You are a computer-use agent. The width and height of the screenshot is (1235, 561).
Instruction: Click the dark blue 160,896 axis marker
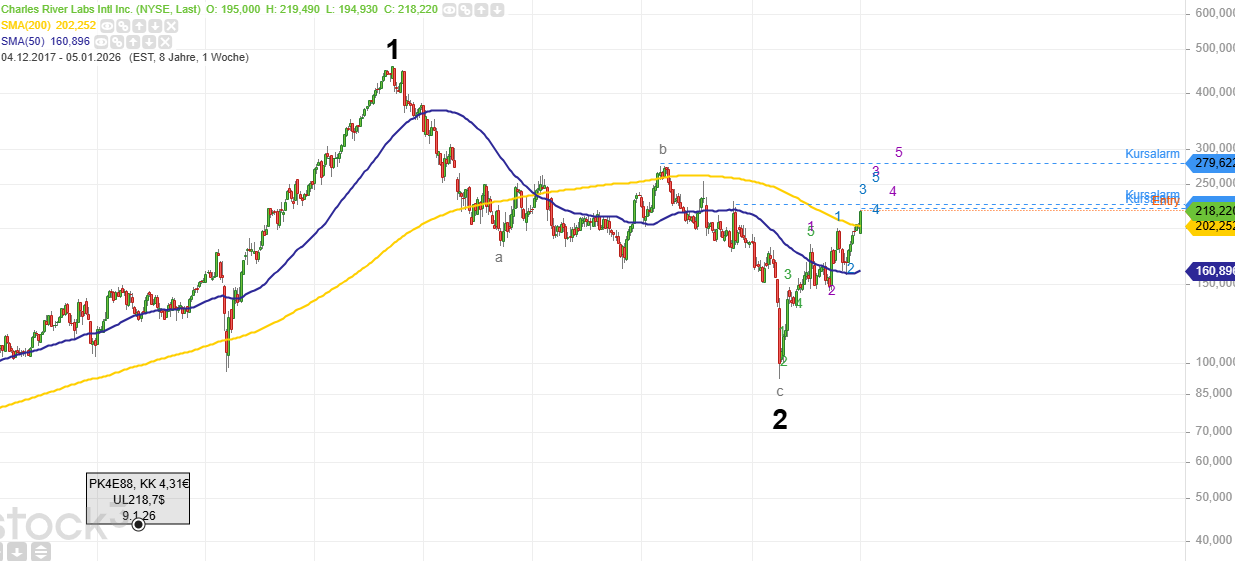pyautogui.click(x=1212, y=271)
